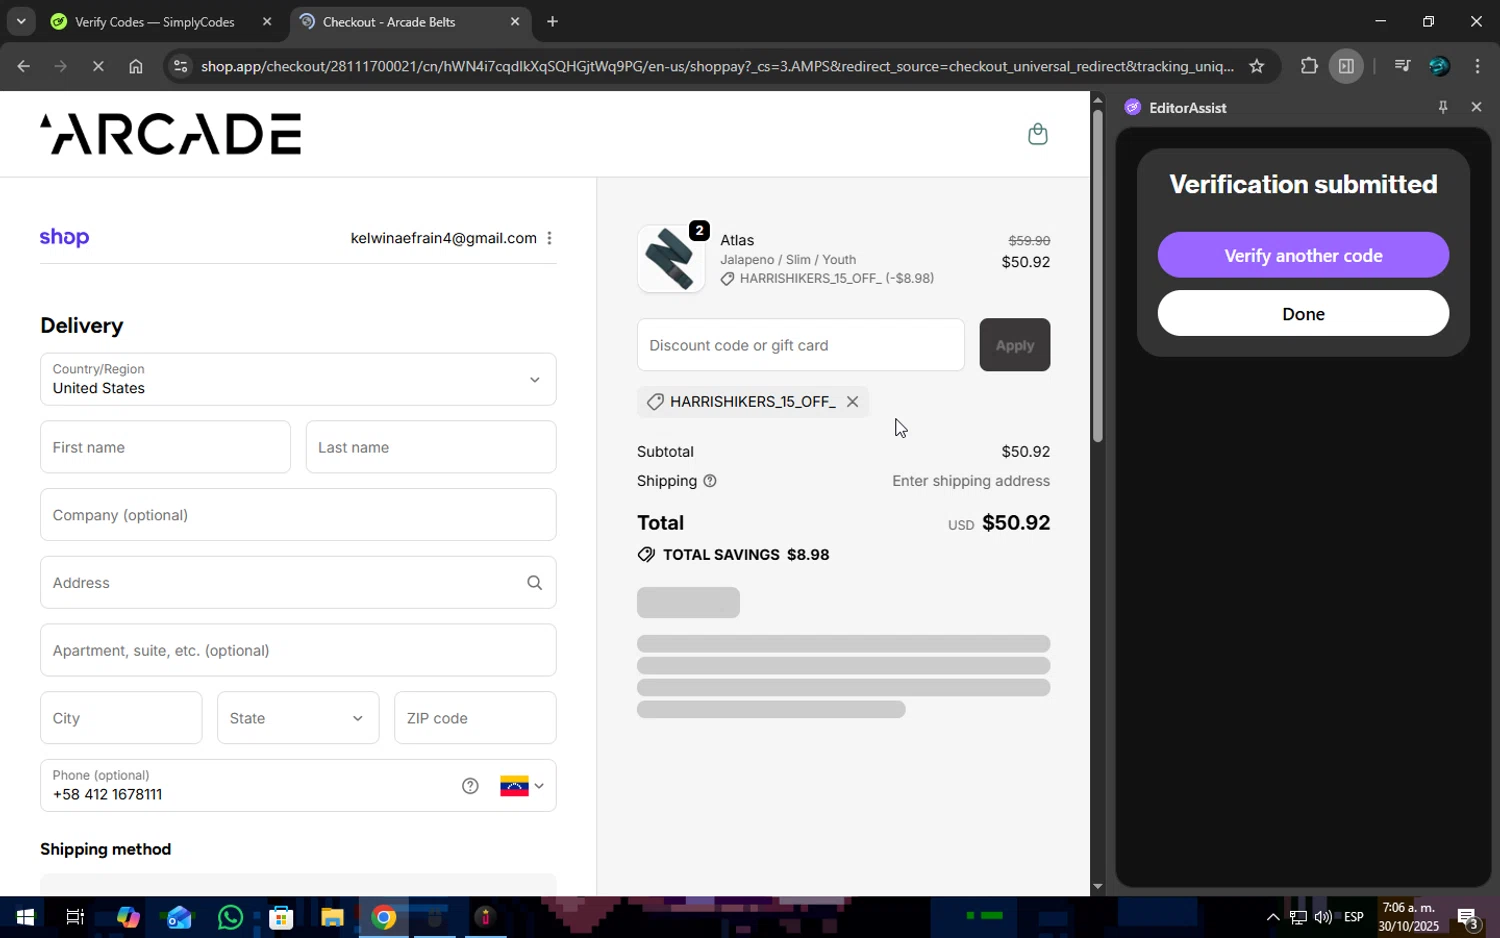Open Microsoft Store from the taskbar
Viewport: 1500px width, 938px height.
tap(281, 917)
